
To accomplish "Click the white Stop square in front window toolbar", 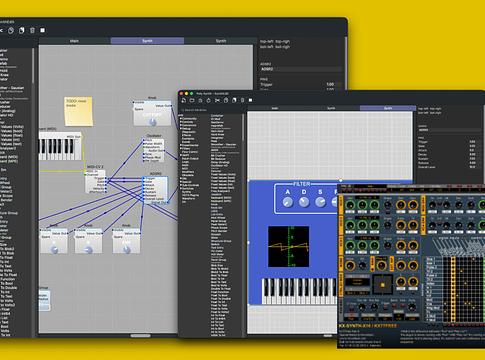I will point(251,100).
